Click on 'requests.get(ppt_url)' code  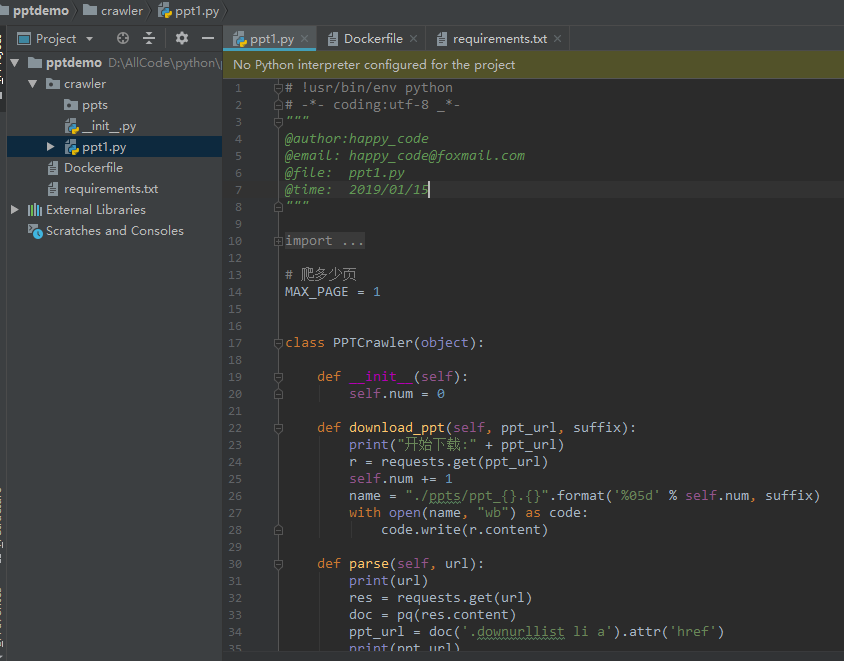tap(464, 462)
